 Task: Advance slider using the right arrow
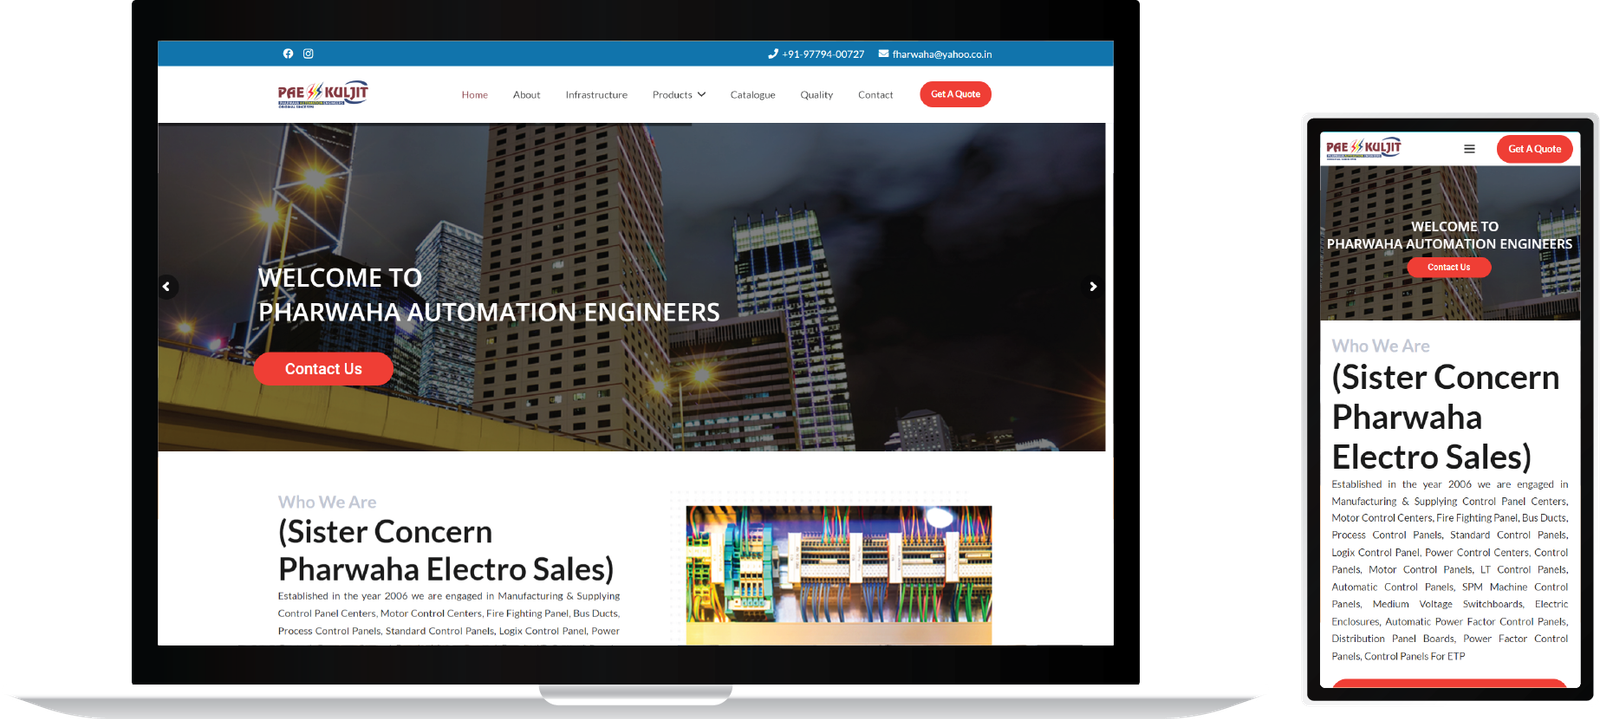tap(1092, 287)
